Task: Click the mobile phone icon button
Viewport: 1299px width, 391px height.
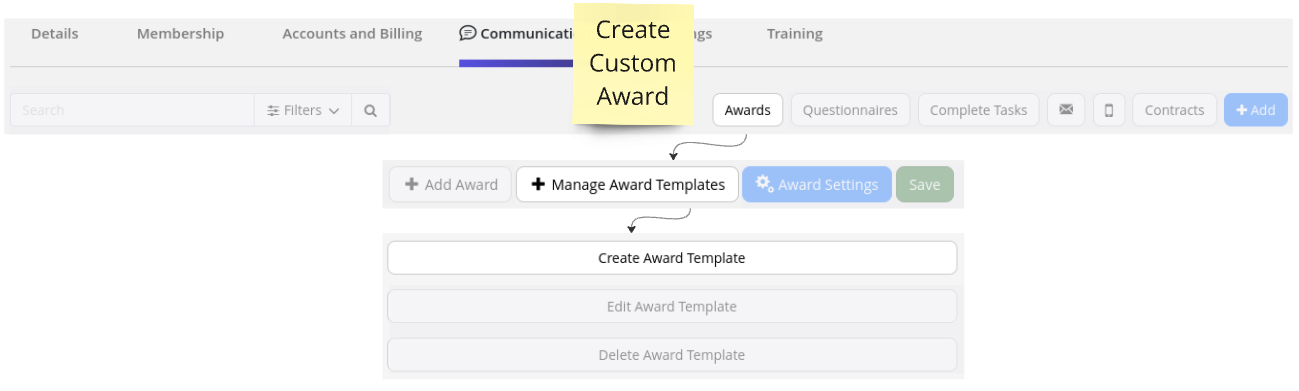Action: tap(1108, 110)
